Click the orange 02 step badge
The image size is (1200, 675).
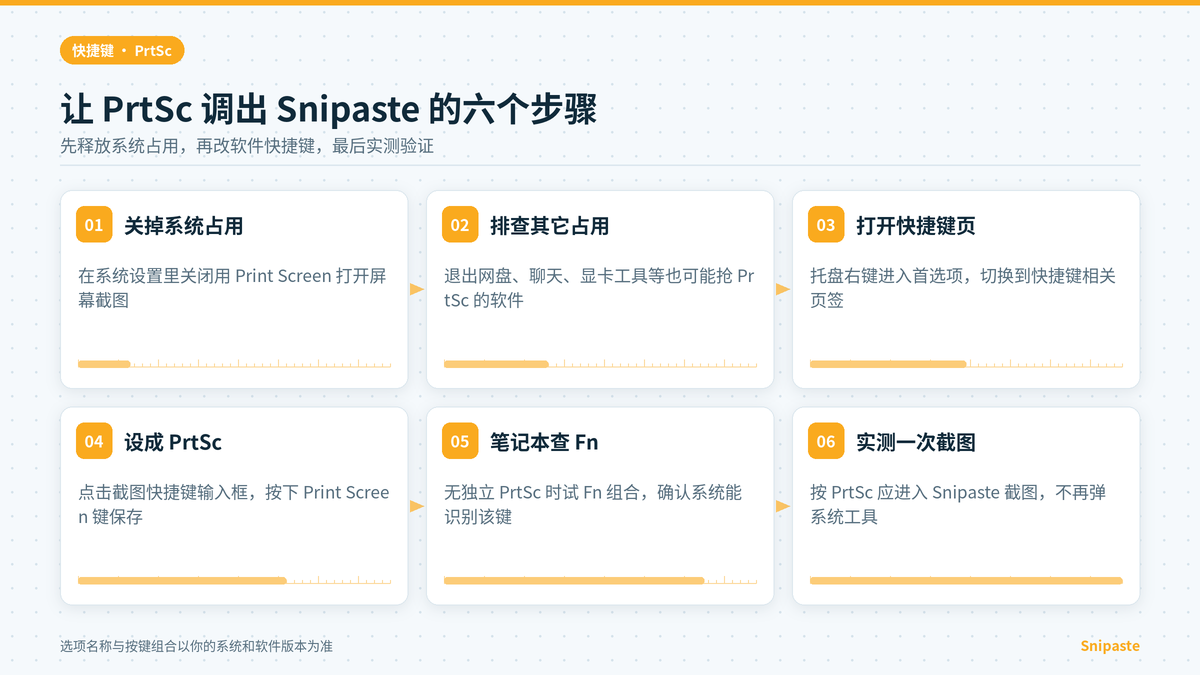click(x=460, y=225)
